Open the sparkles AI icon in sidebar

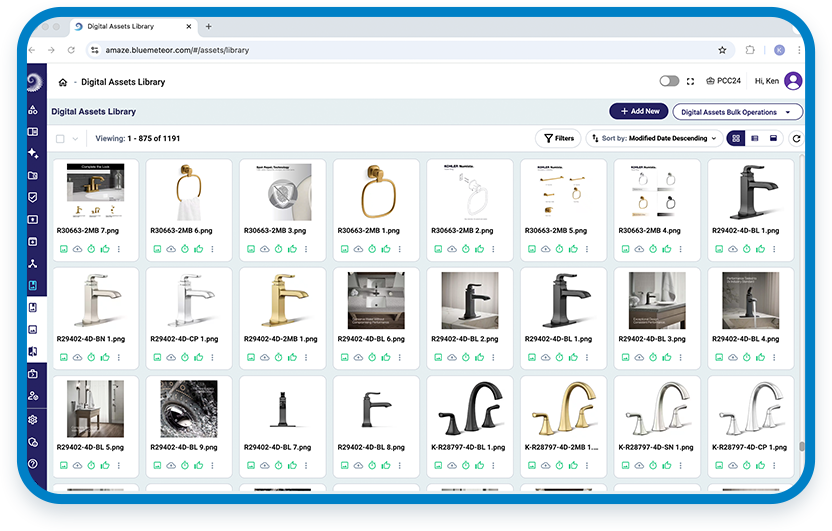(33, 153)
